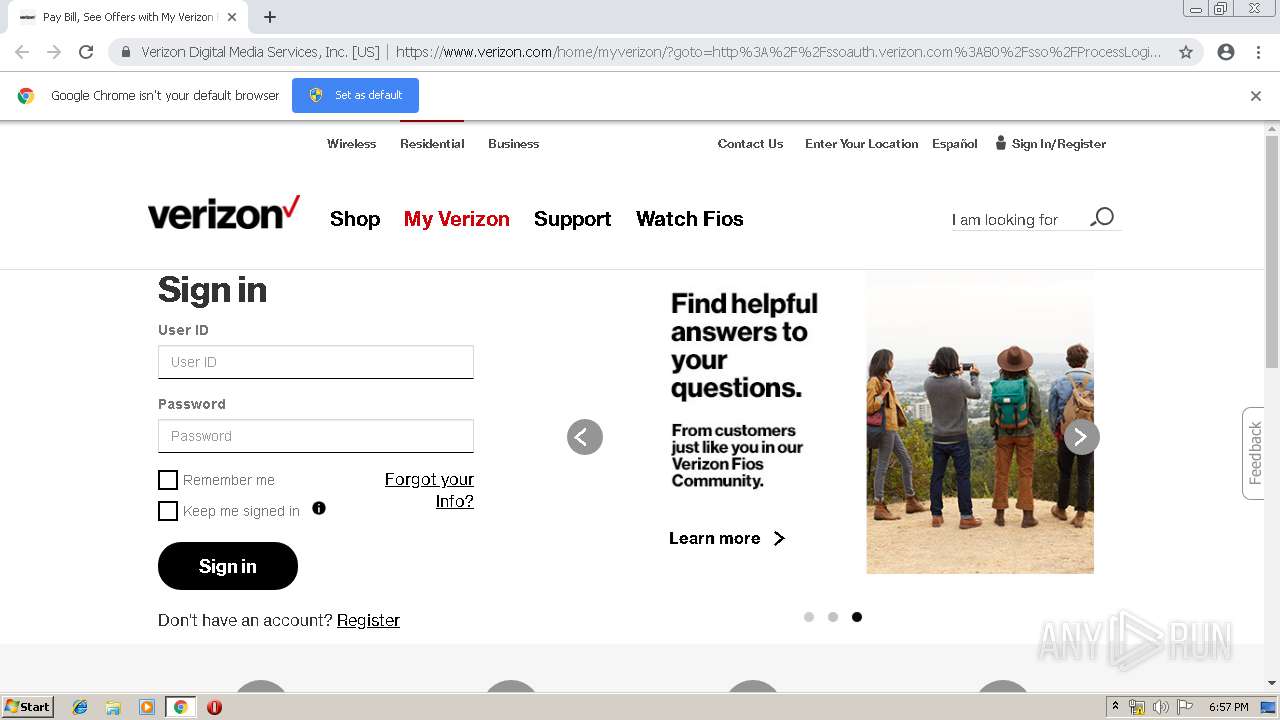Click Forgot your Info? link

point(430,490)
